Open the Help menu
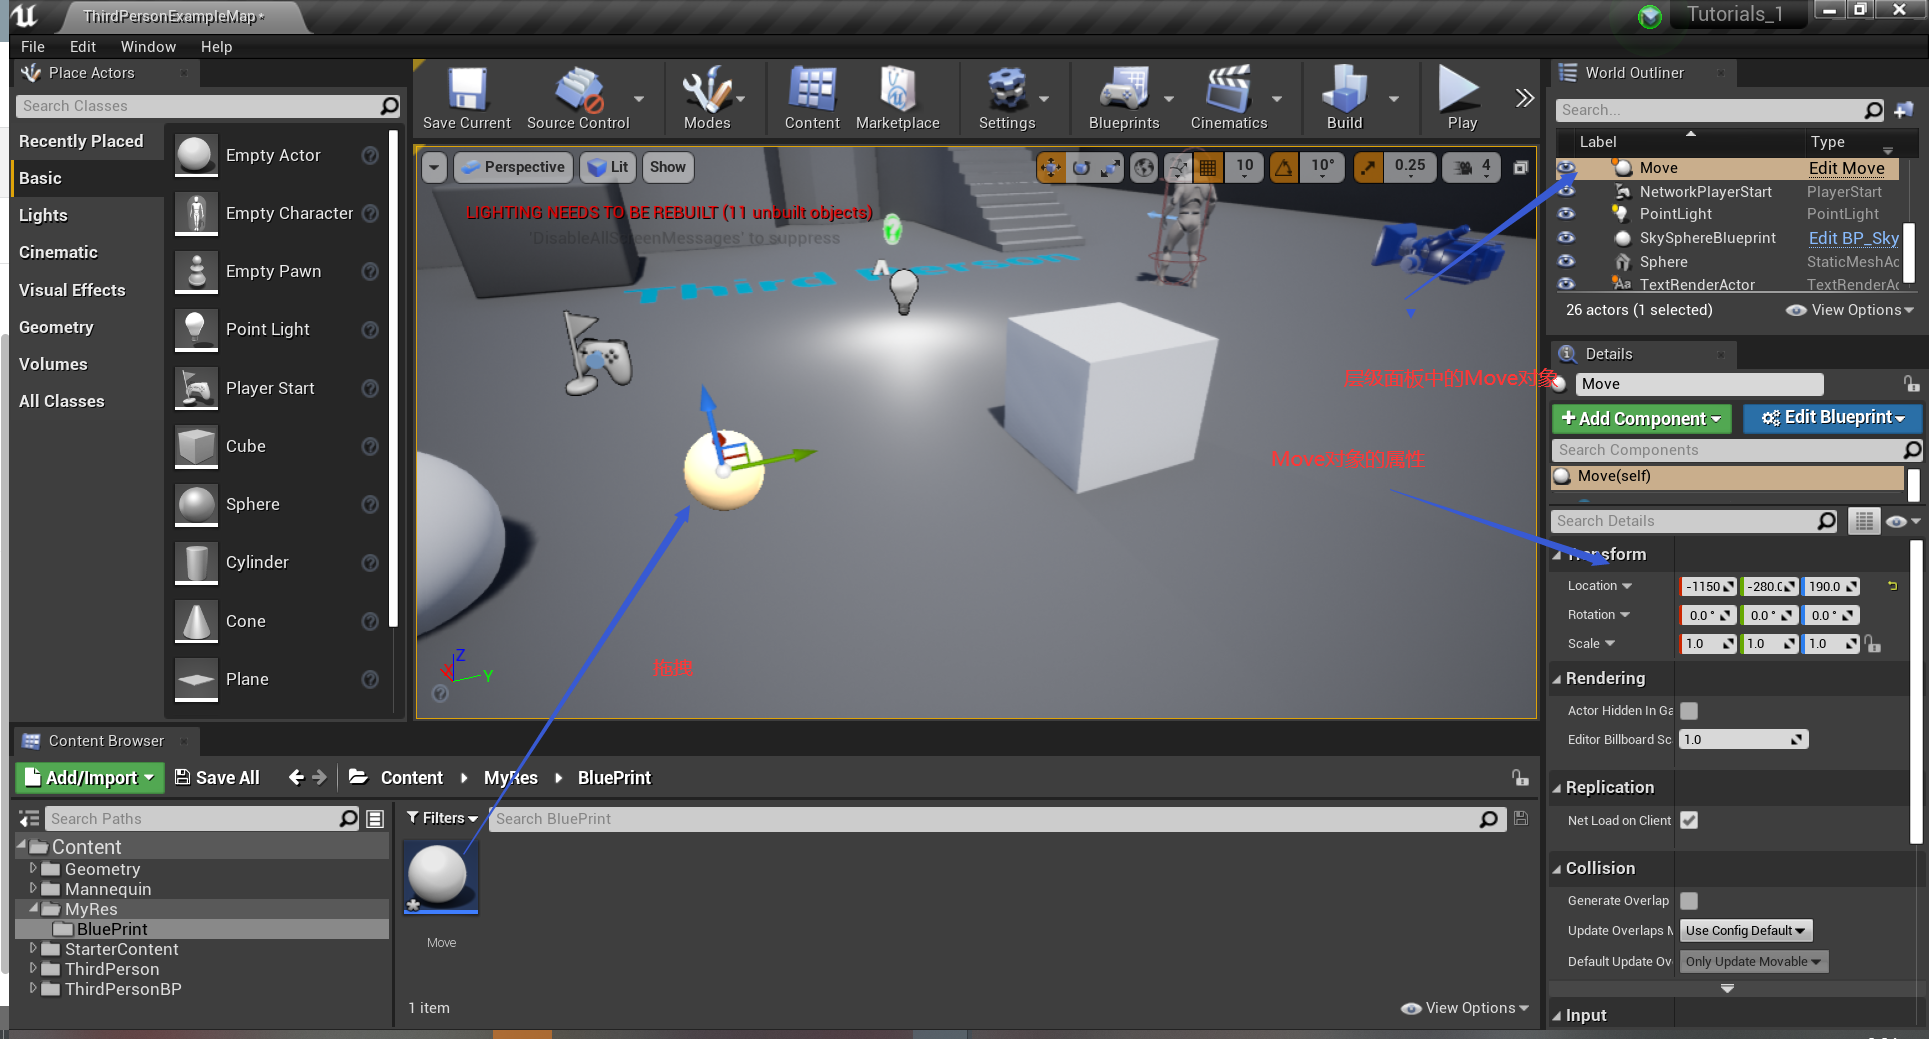The width and height of the screenshot is (1929, 1039). click(216, 46)
